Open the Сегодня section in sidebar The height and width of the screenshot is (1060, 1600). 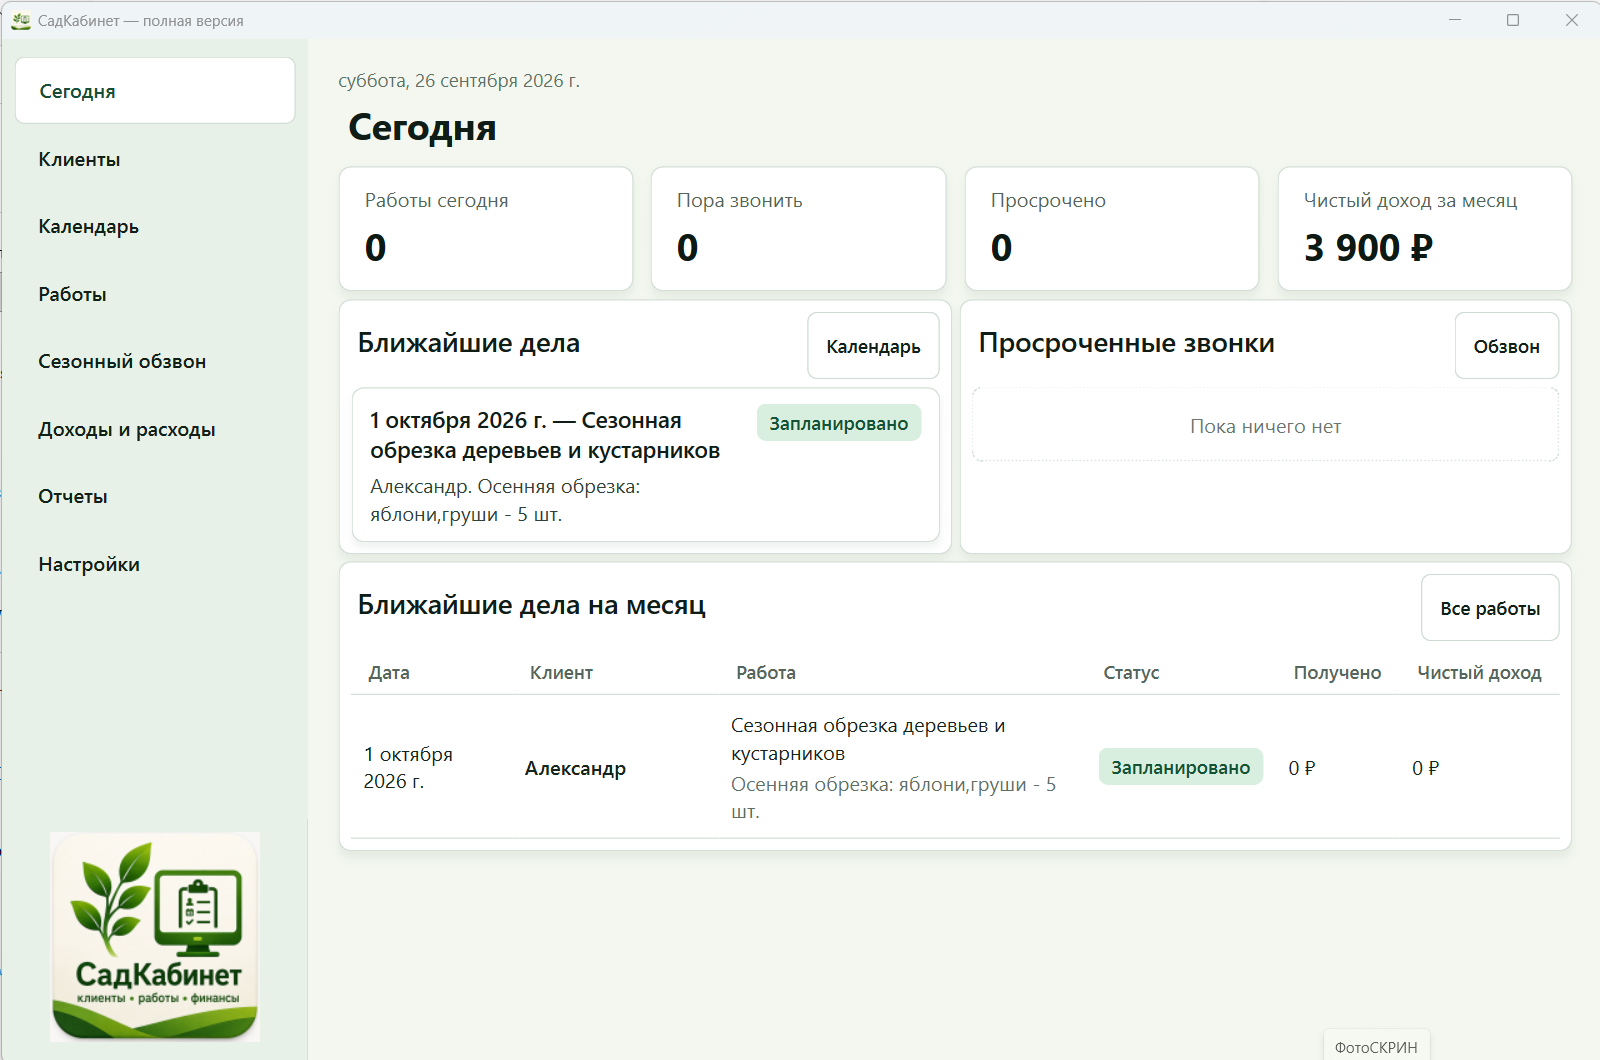click(155, 91)
